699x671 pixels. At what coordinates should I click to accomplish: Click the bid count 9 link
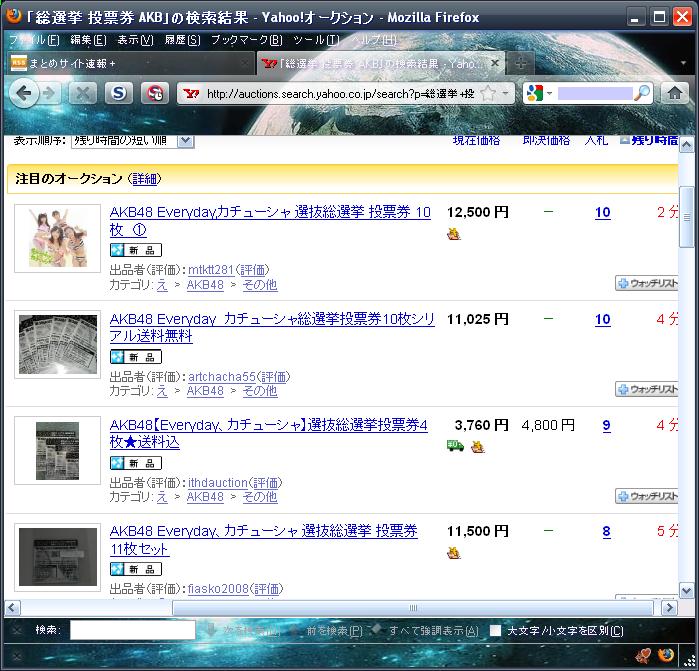point(606,425)
